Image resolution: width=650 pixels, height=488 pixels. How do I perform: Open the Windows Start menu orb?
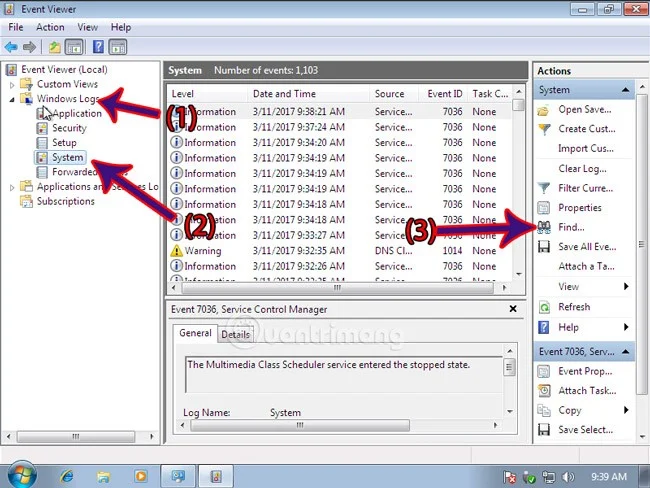click(x=19, y=475)
